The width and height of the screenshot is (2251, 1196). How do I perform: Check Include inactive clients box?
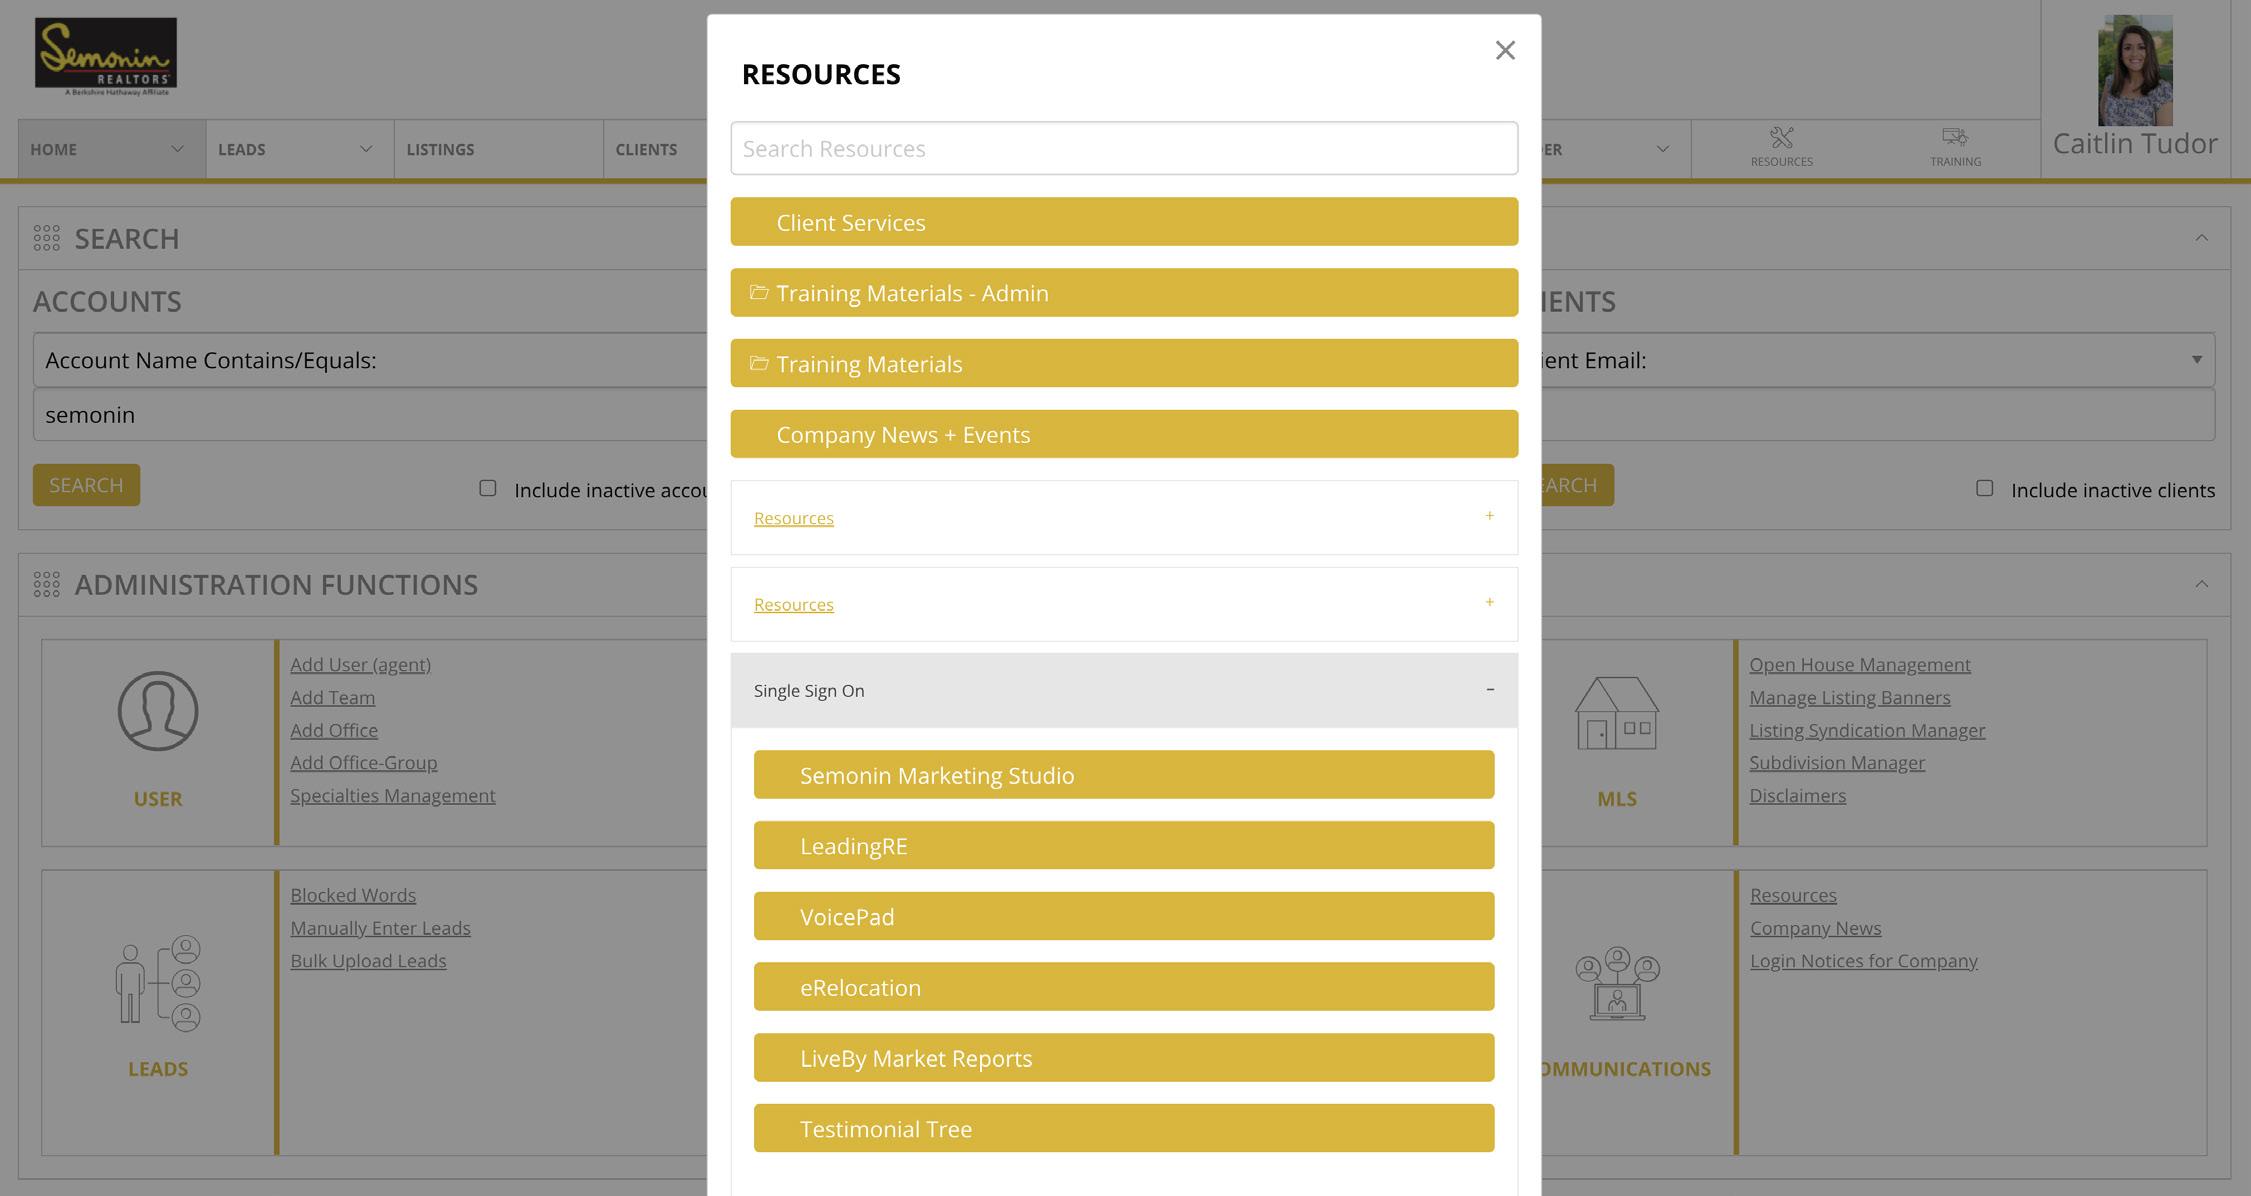click(x=1984, y=489)
